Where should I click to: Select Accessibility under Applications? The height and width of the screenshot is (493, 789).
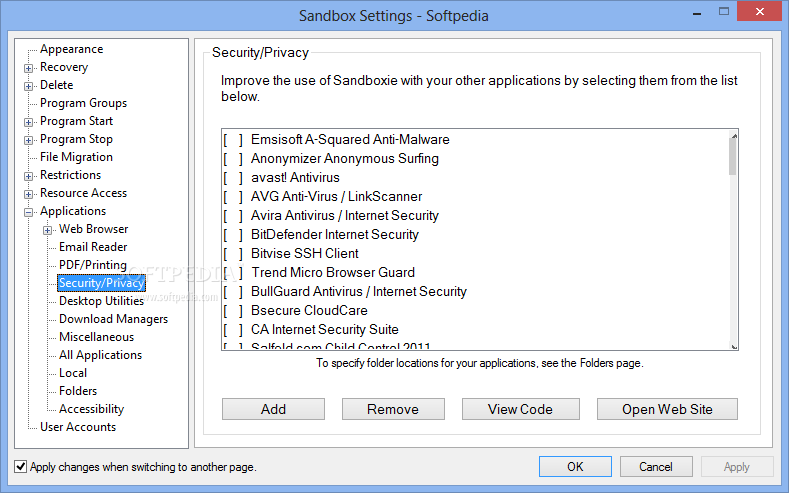point(92,409)
